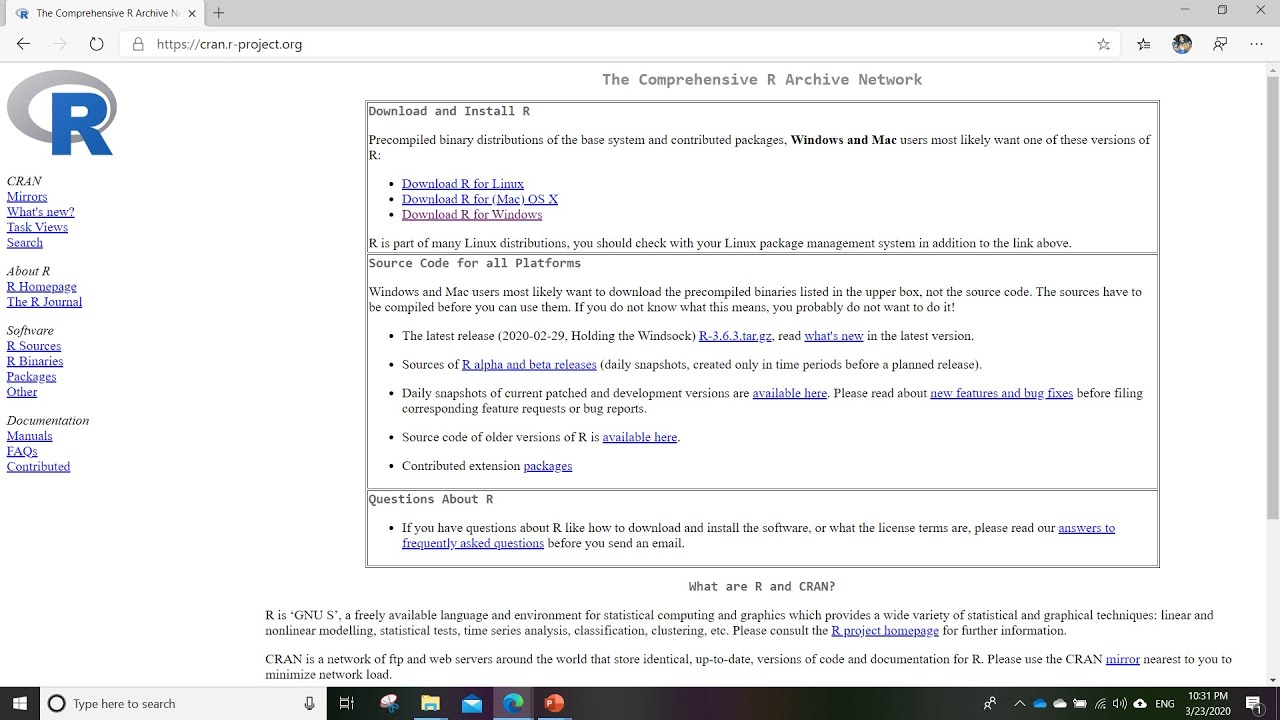1280x720 pixels.
Task: Open the Packages sidebar link
Action: tap(32, 377)
